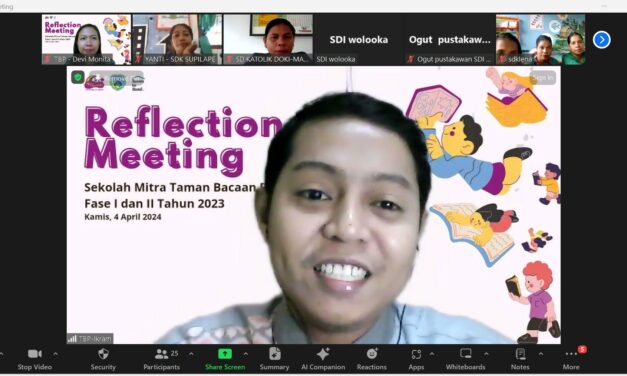The height and width of the screenshot is (376, 627).
Task: Select the Ogut pustakawan participant tile
Action: pyautogui.click(x=449, y=39)
